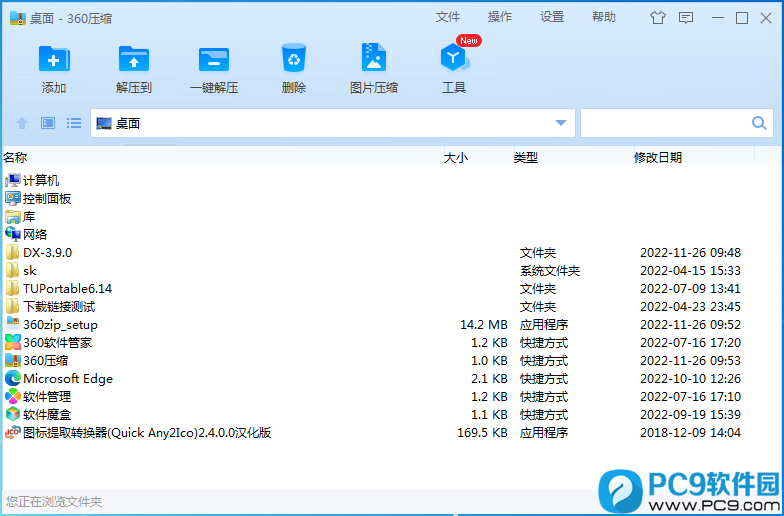784x516 pixels.
Task: Click the 您正在浏览文件夹 status bar text
Action: (x=54, y=502)
